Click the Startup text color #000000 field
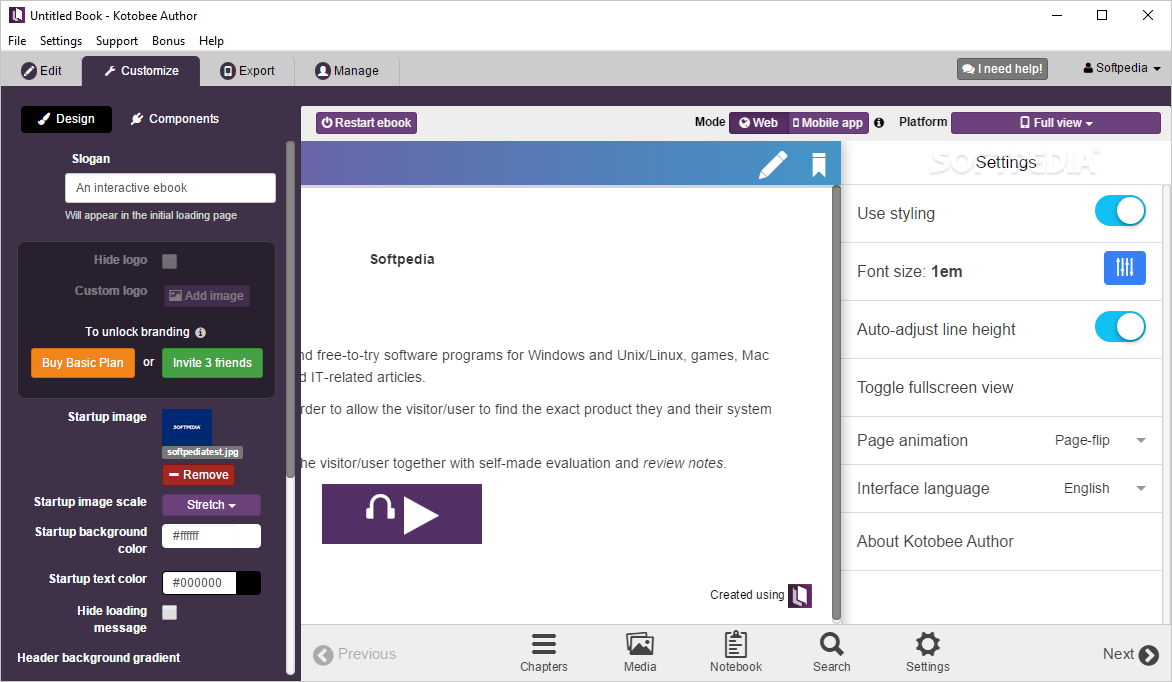This screenshot has height=682, width=1172. (x=200, y=583)
